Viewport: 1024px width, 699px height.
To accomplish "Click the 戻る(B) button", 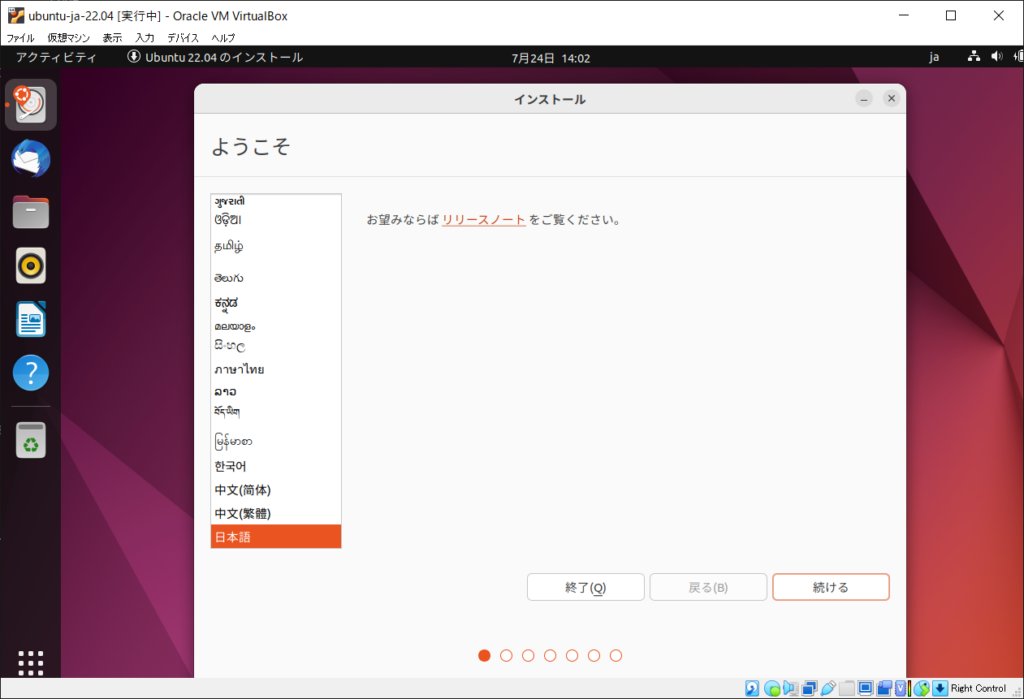I will pos(708,587).
